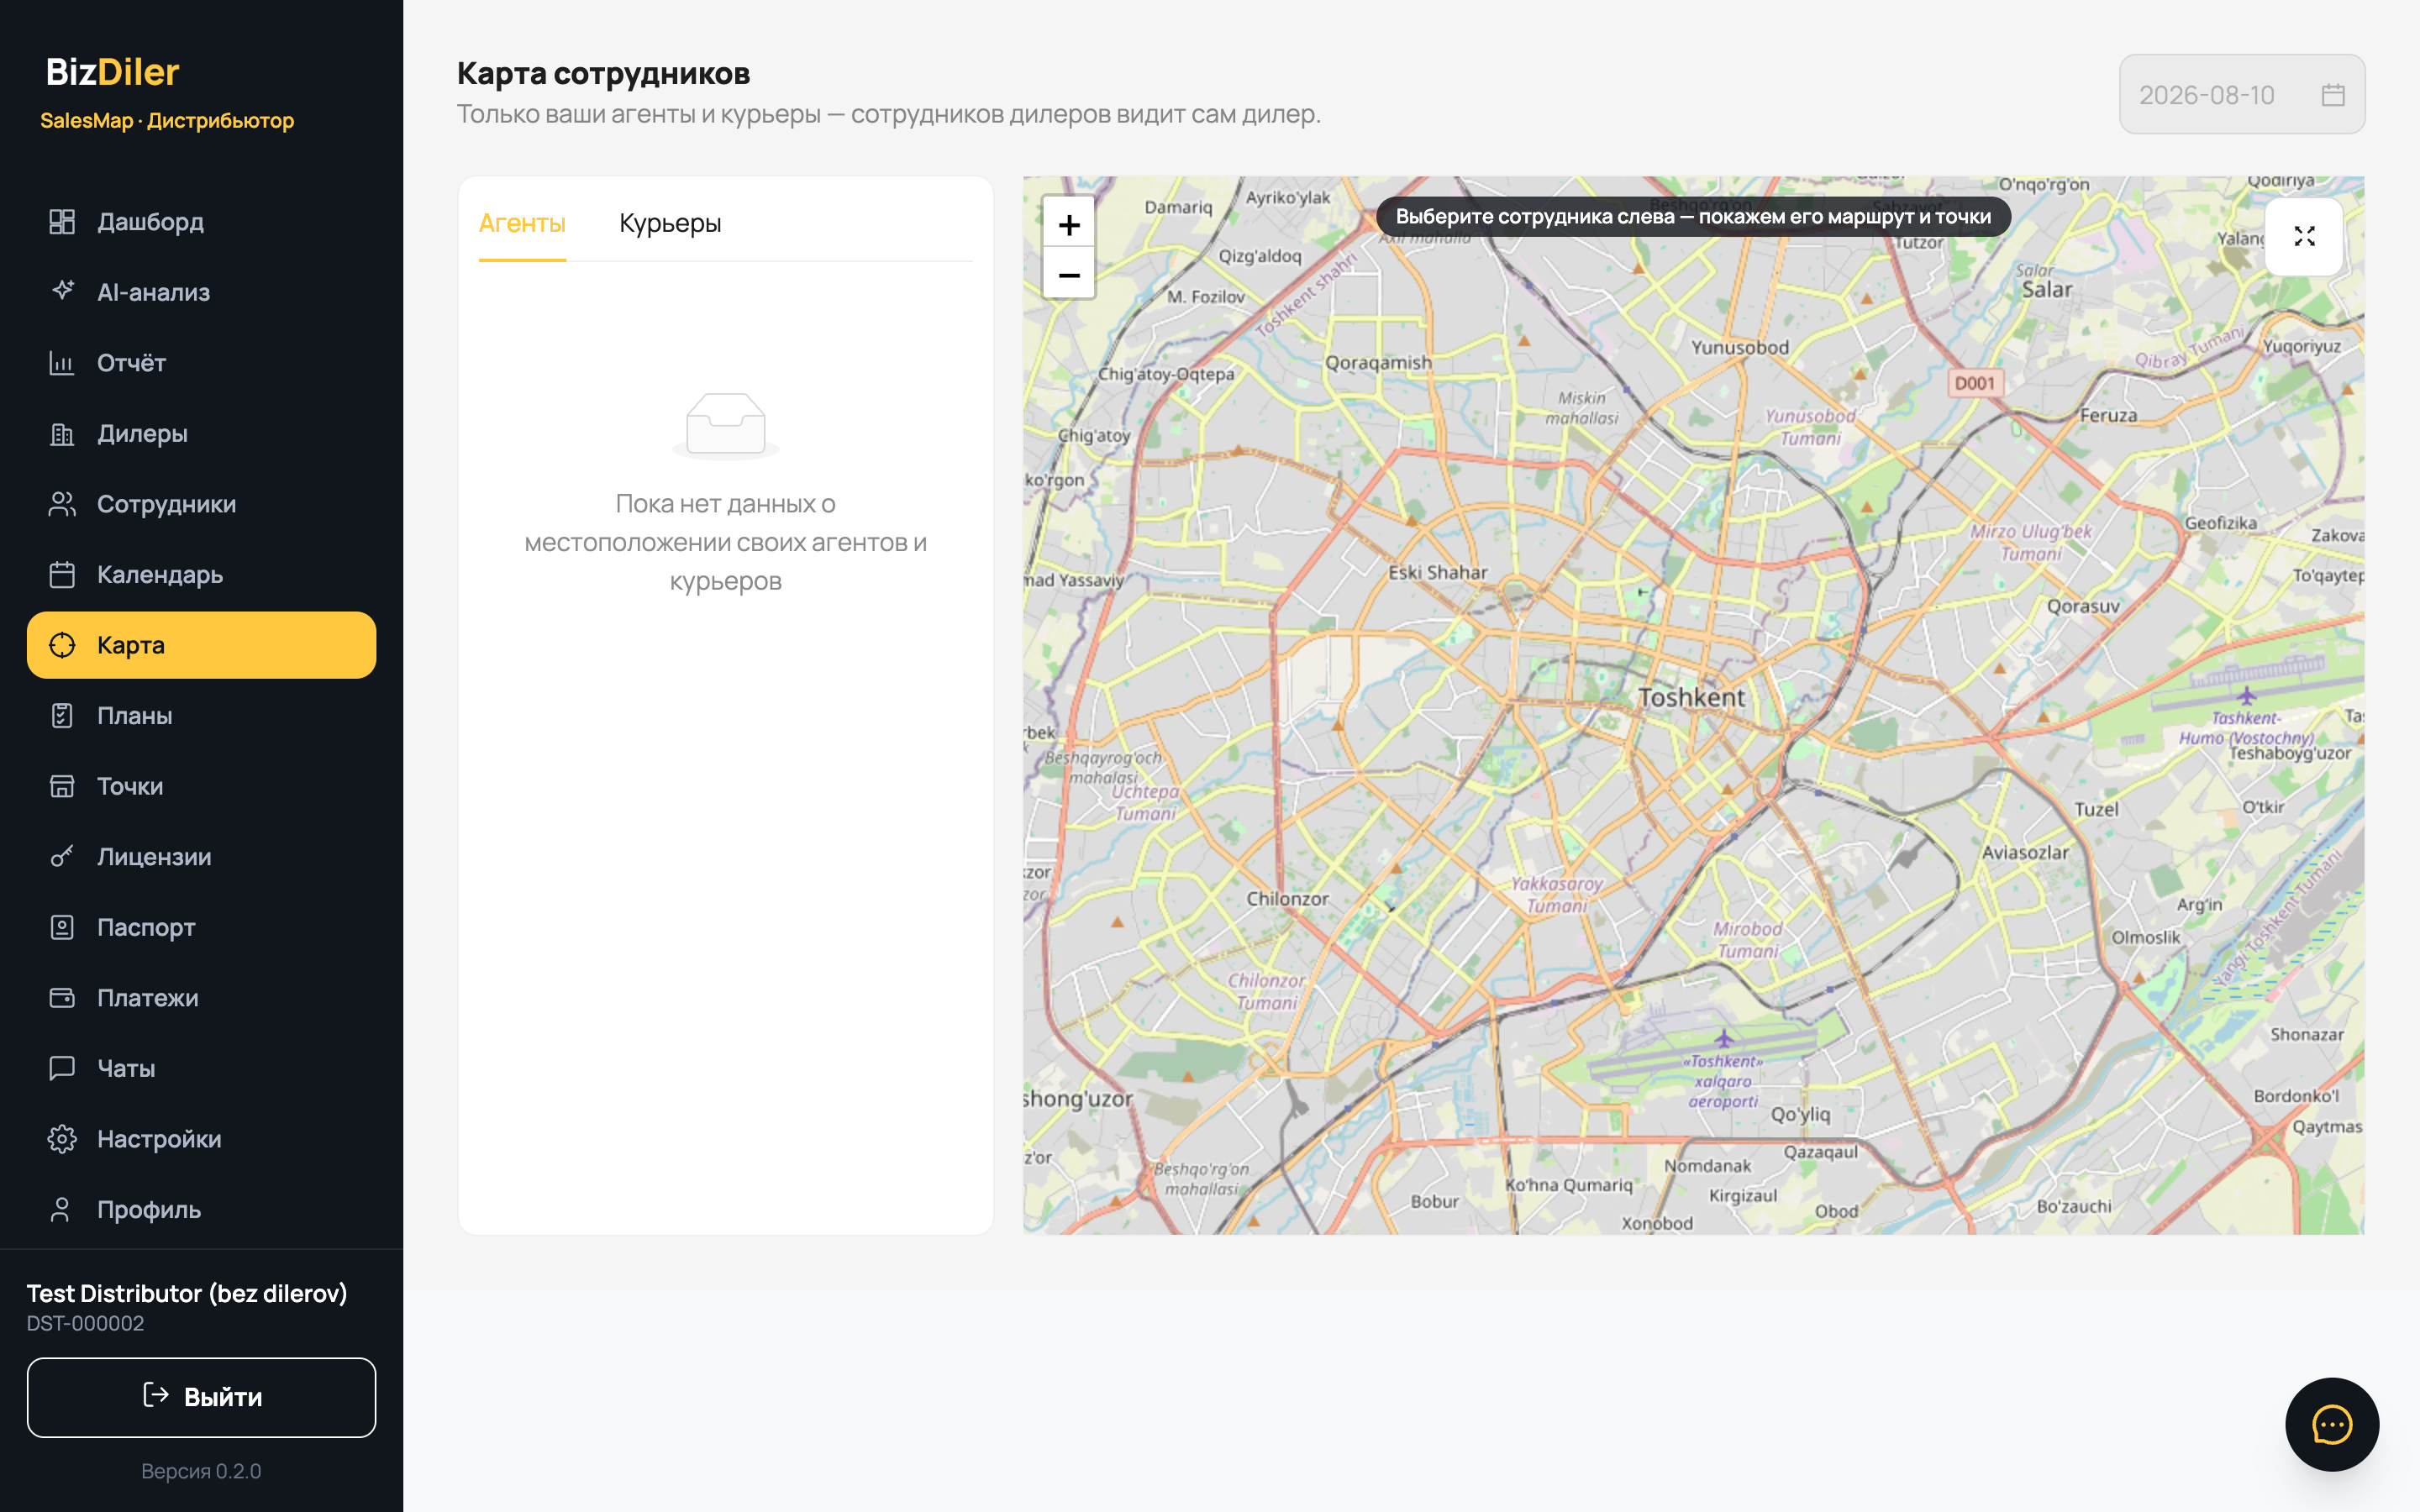The image size is (2420, 1512).
Task: Click the BizDiler logo
Action: [x=113, y=72]
